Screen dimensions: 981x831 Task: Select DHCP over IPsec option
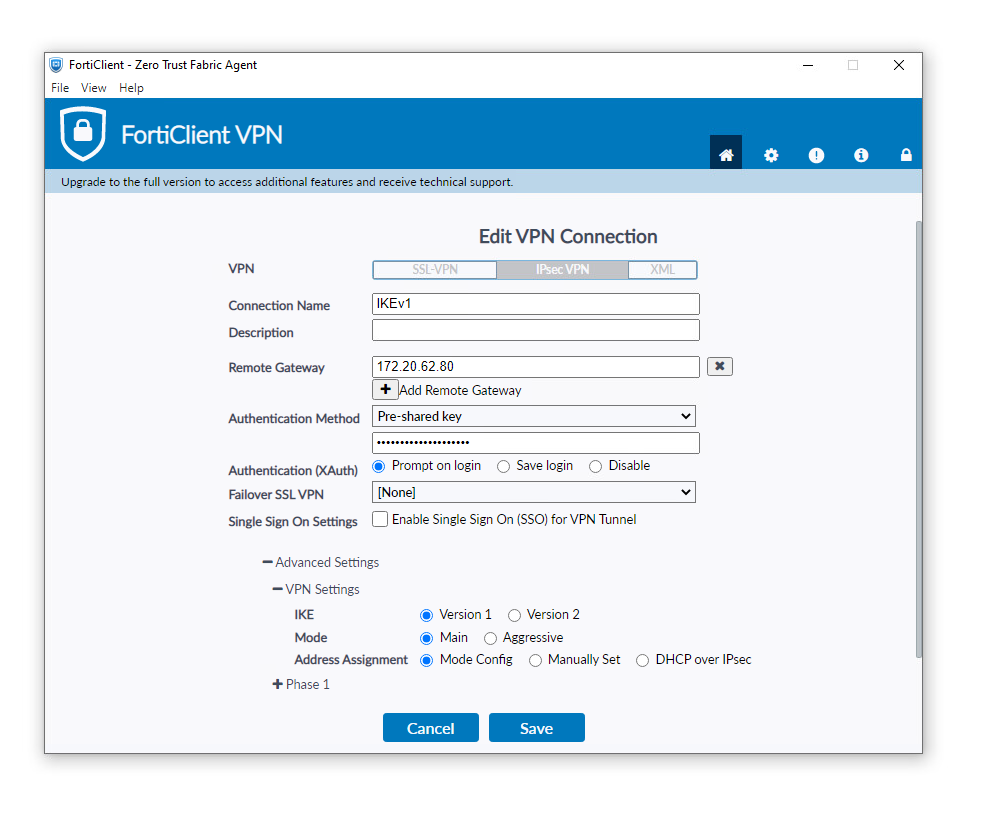click(642, 661)
